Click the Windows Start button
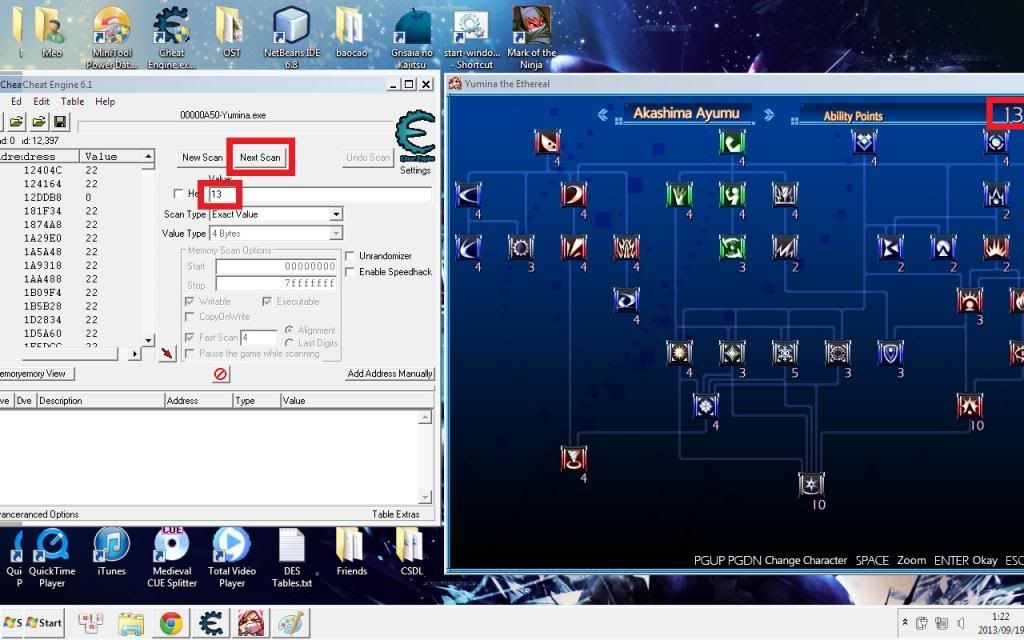This screenshot has height=640, width=1024. click(x=44, y=622)
